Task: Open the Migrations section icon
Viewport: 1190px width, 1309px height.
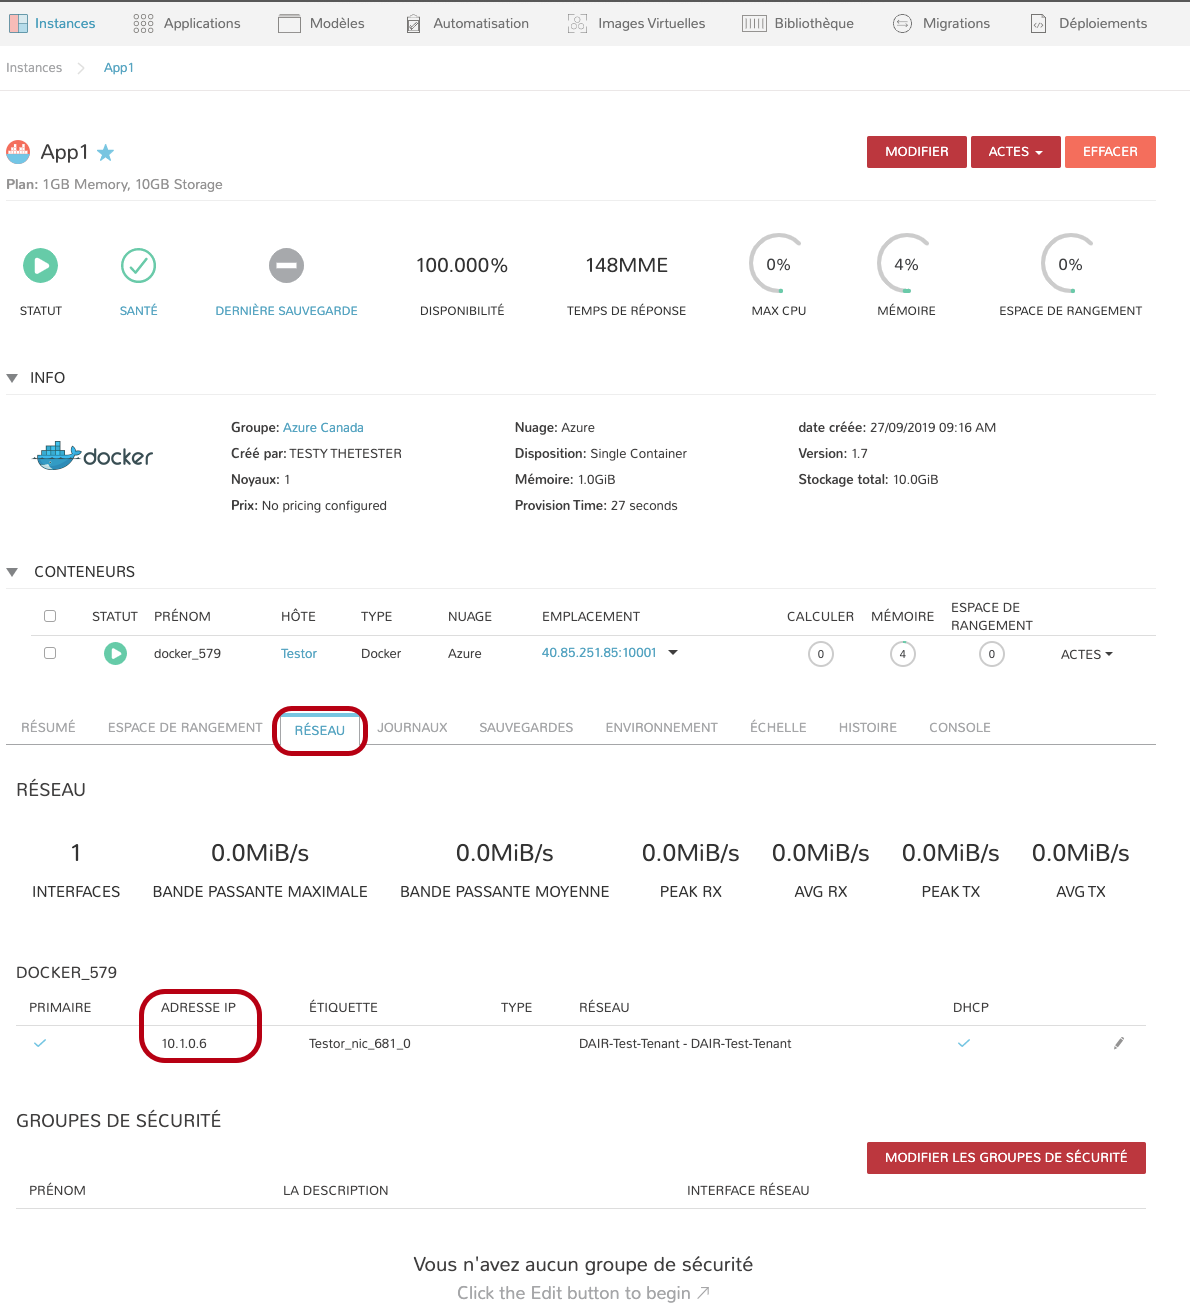Action: [x=902, y=23]
